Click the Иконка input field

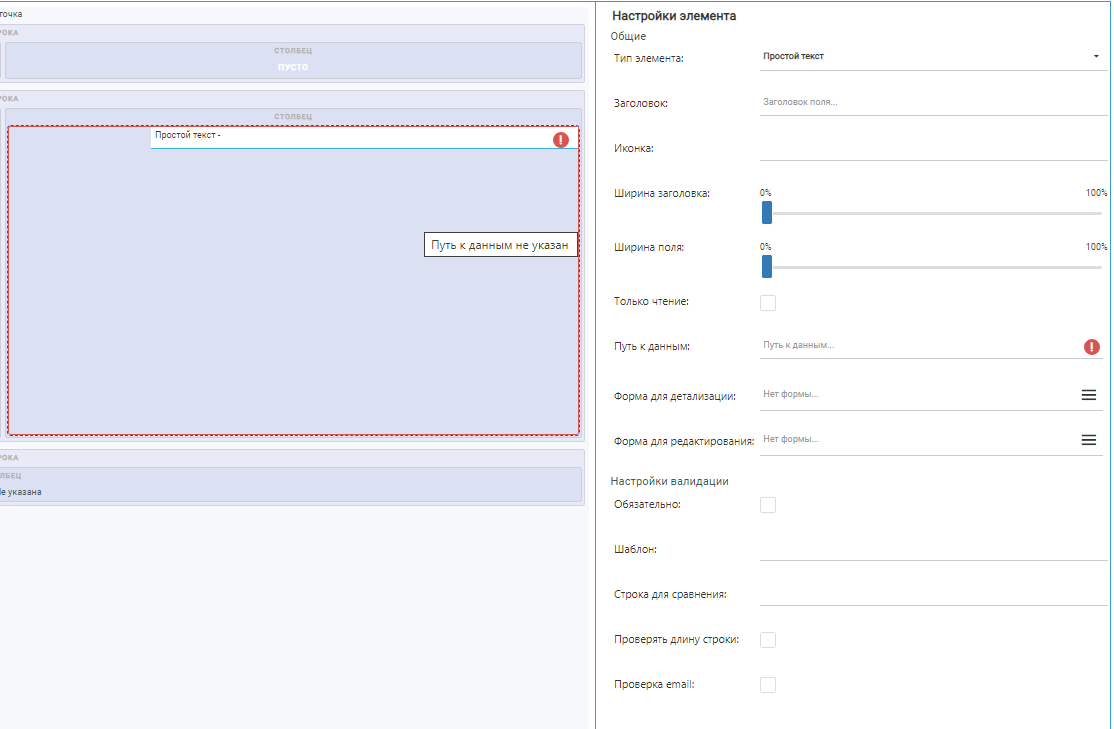930,148
